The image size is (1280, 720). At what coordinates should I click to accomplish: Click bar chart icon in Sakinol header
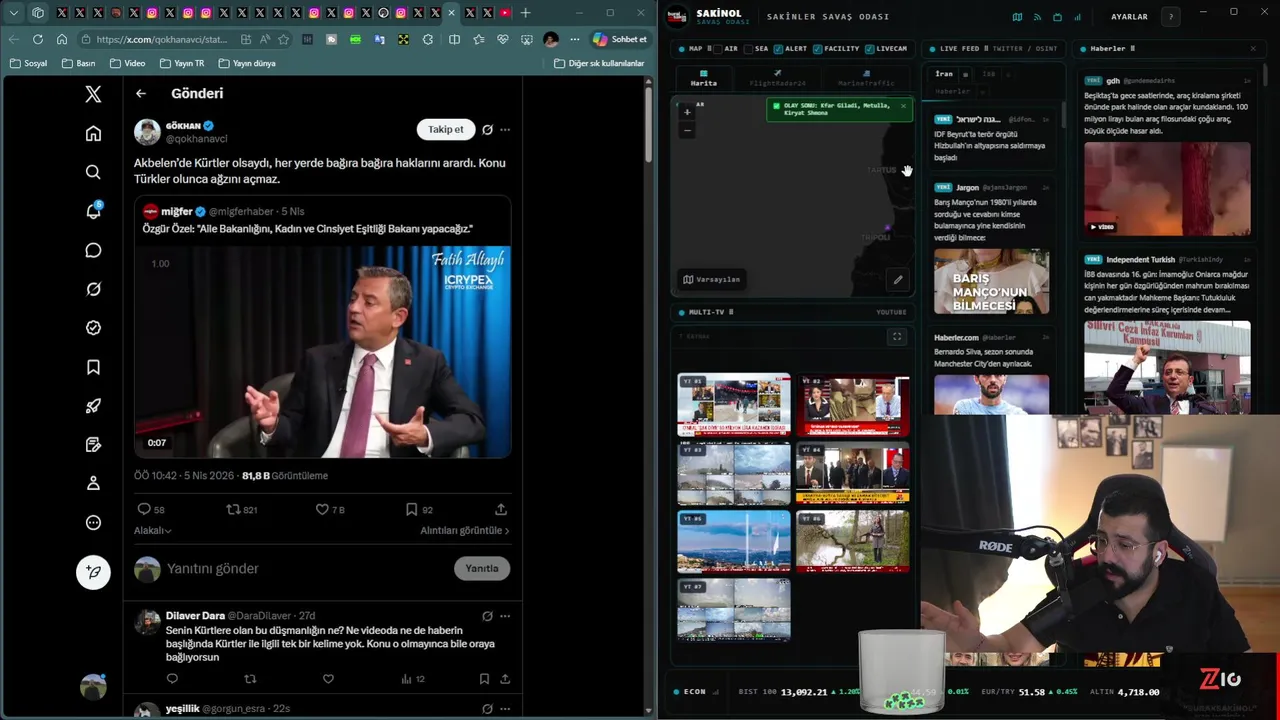(1077, 17)
